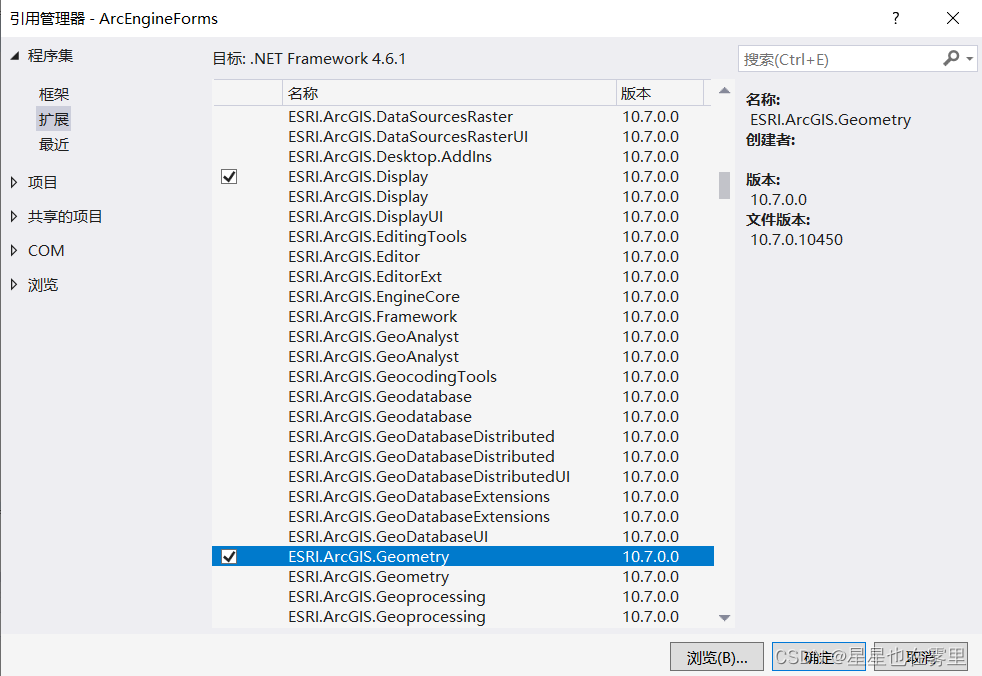Uncheck the ESRI.ArcGIS.Geometry assembly
Image resolution: width=982 pixels, height=676 pixels.
229,556
